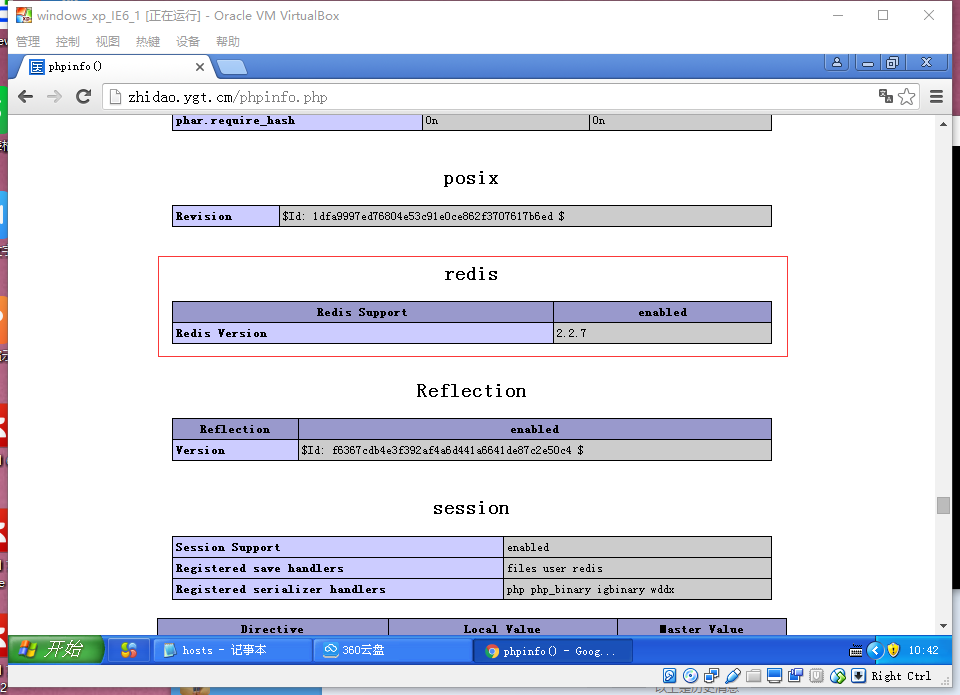Click VirtualBox network adapters icon
The height and width of the screenshot is (695, 960).
(x=711, y=675)
